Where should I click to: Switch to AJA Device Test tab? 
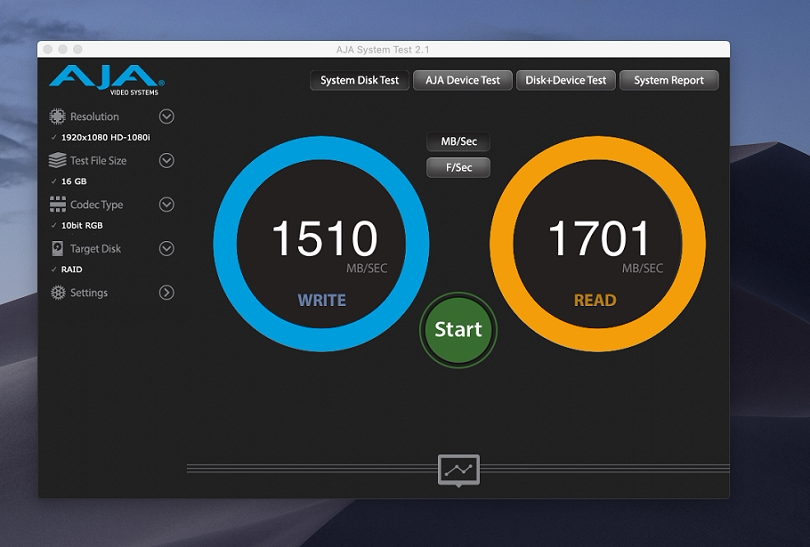pos(462,80)
